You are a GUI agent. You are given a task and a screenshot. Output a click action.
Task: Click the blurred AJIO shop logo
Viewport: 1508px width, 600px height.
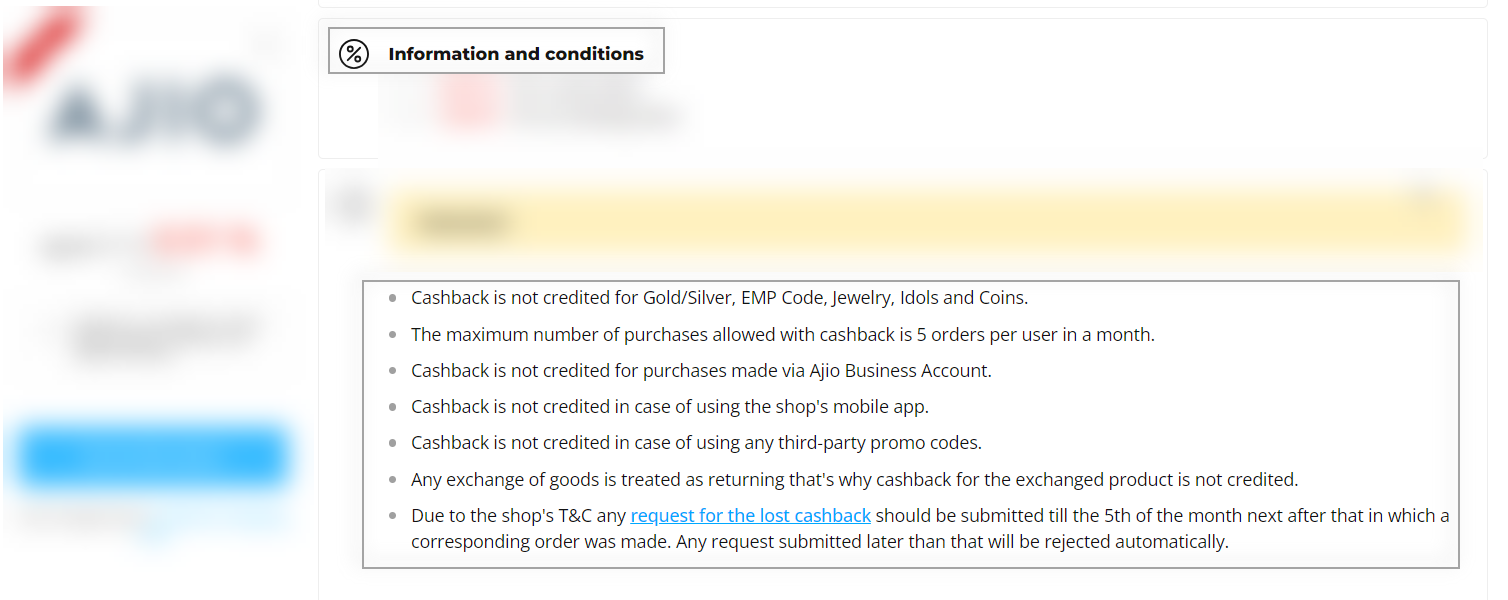coord(153,110)
